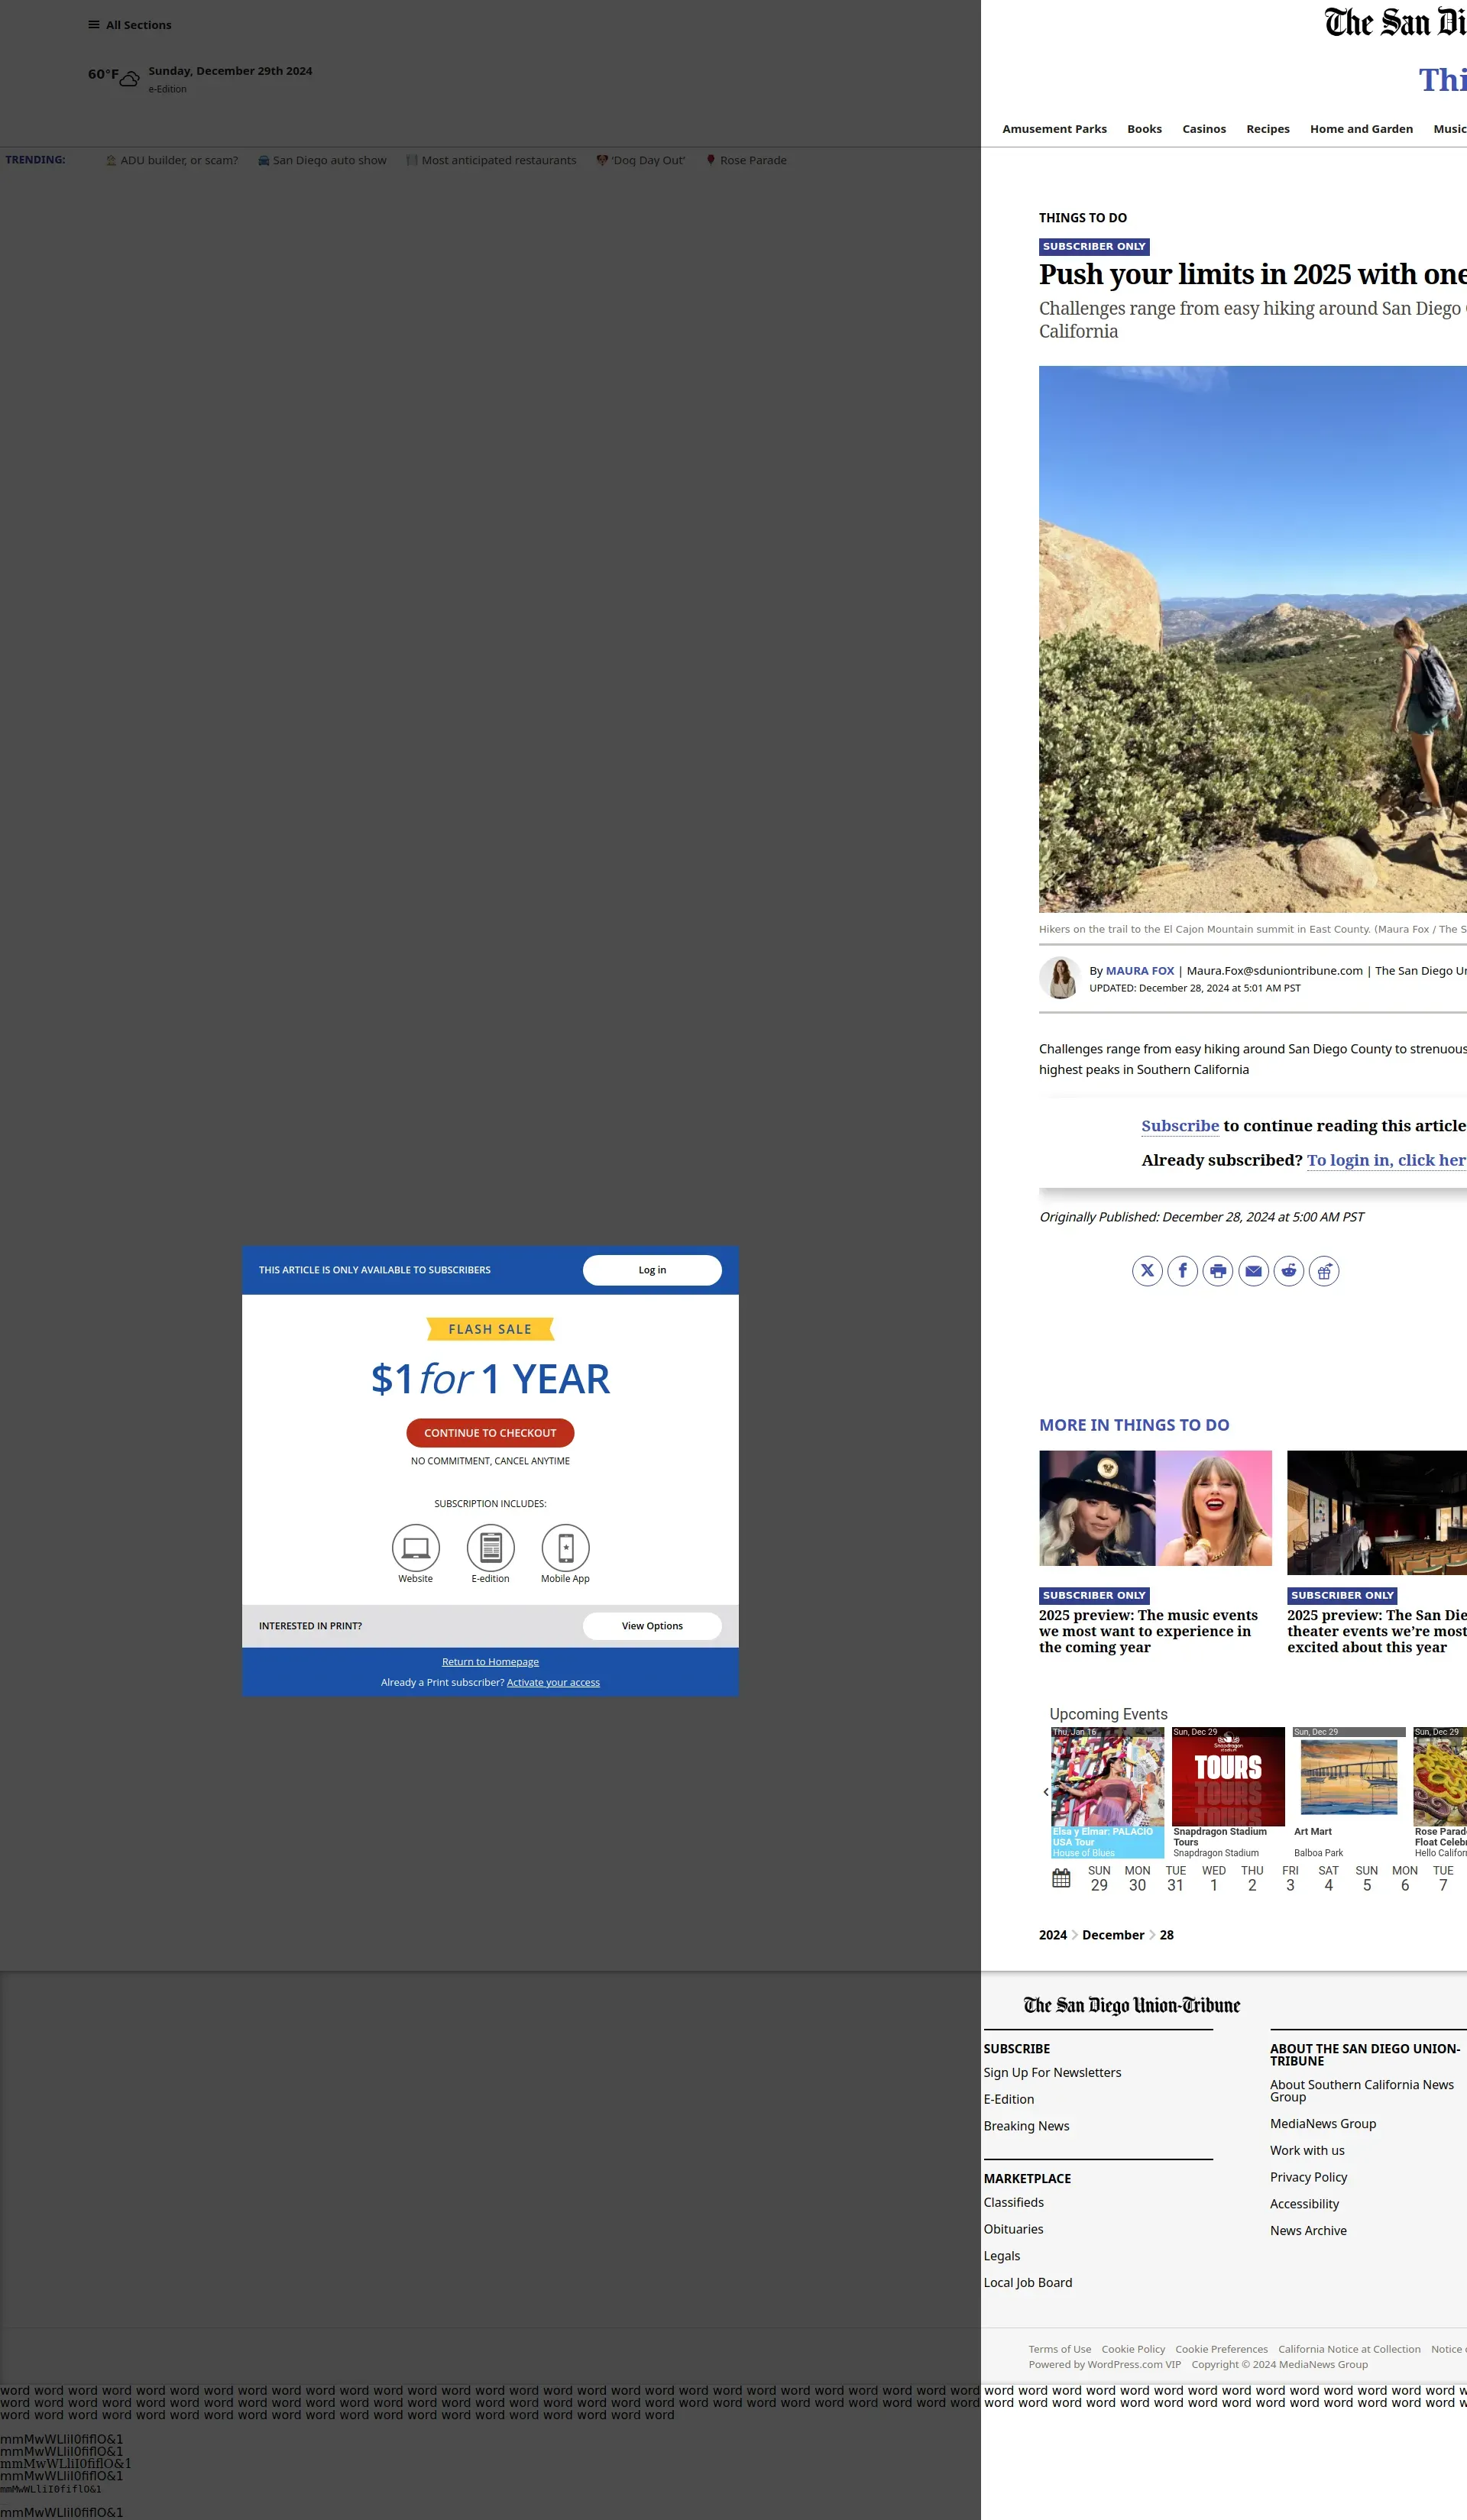This screenshot has height=2520, width=1467.
Task: Share article via email icon
Action: pyautogui.click(x=1253, y=1271)
